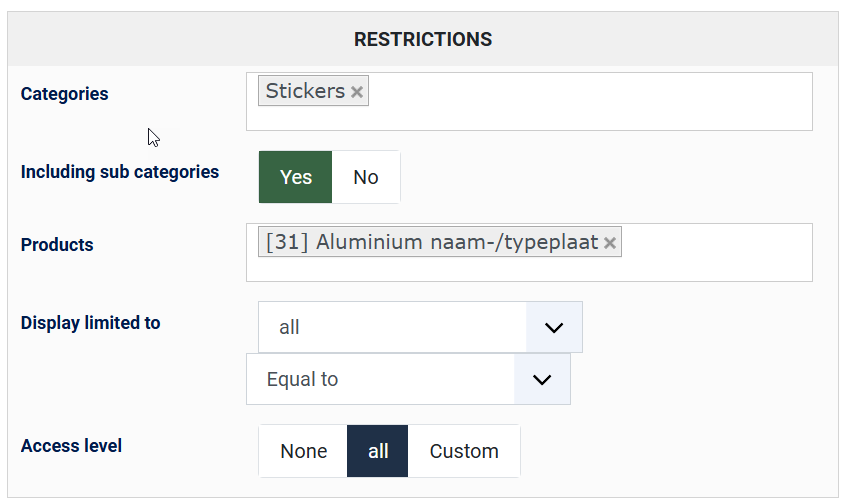Click the 'Including sub categories' label
Image resolution: width=848 pixels, height=498 pixels.
(x=120, y=172)
